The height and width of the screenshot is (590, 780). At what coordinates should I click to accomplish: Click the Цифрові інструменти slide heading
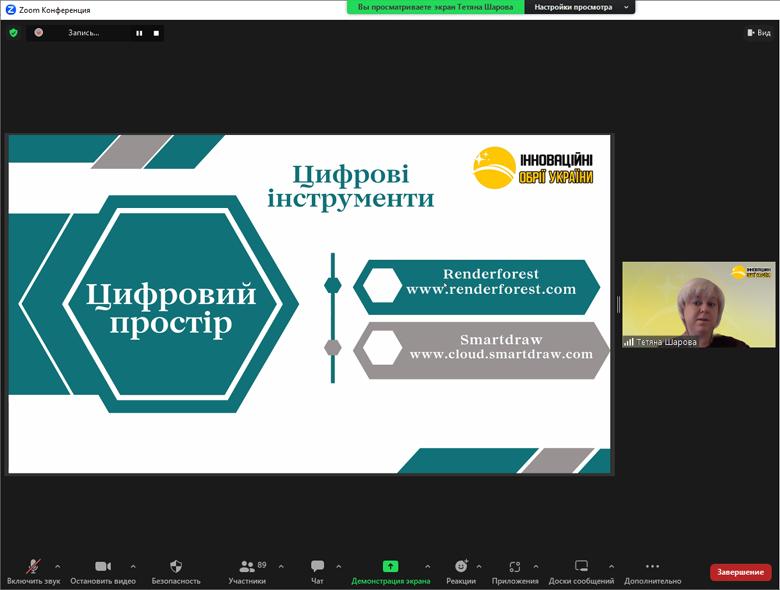click(351, 187)
